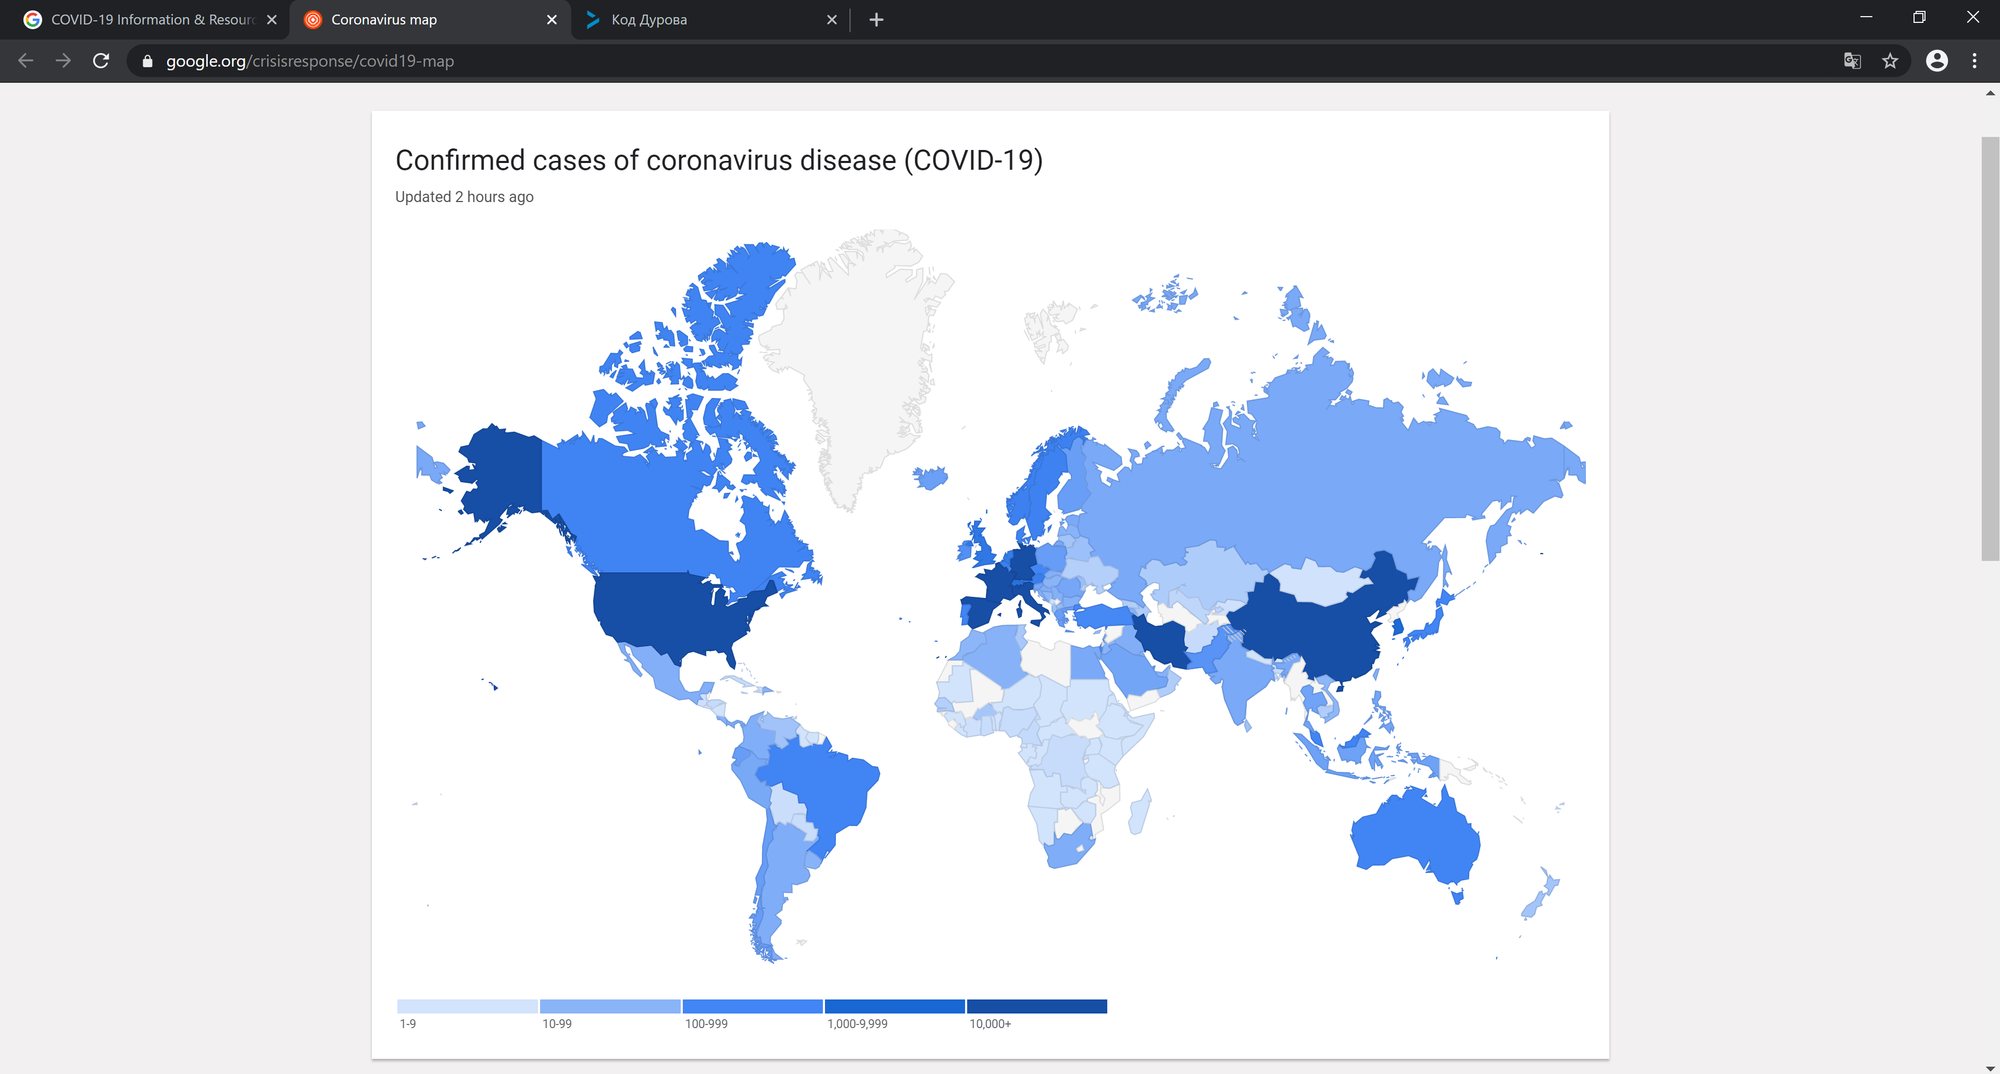2000x1074 pixels.
Task: Reload the coronavirus map page
Action: click(101, 61)
